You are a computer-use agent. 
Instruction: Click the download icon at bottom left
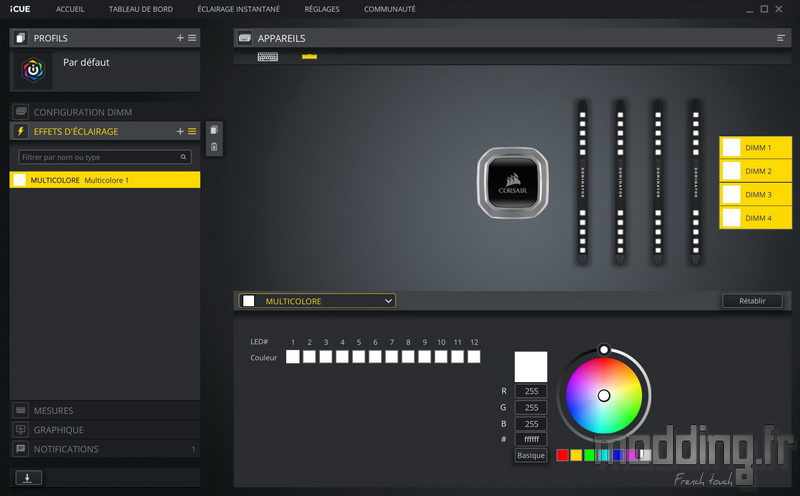[x=28, y=478]
